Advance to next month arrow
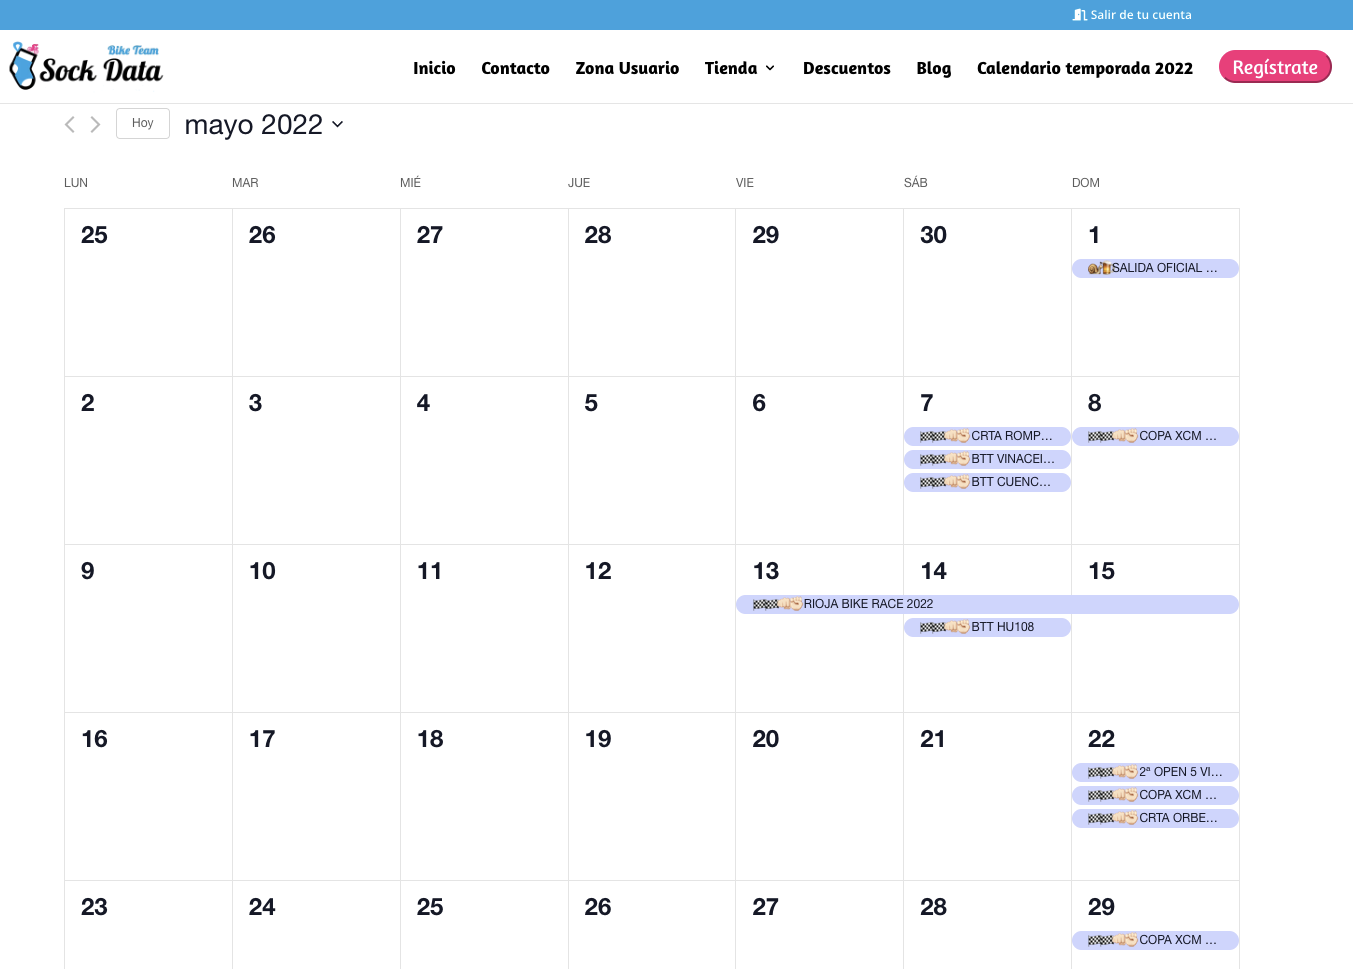This screenshot has width=1353, height=969. pos(95,124)
